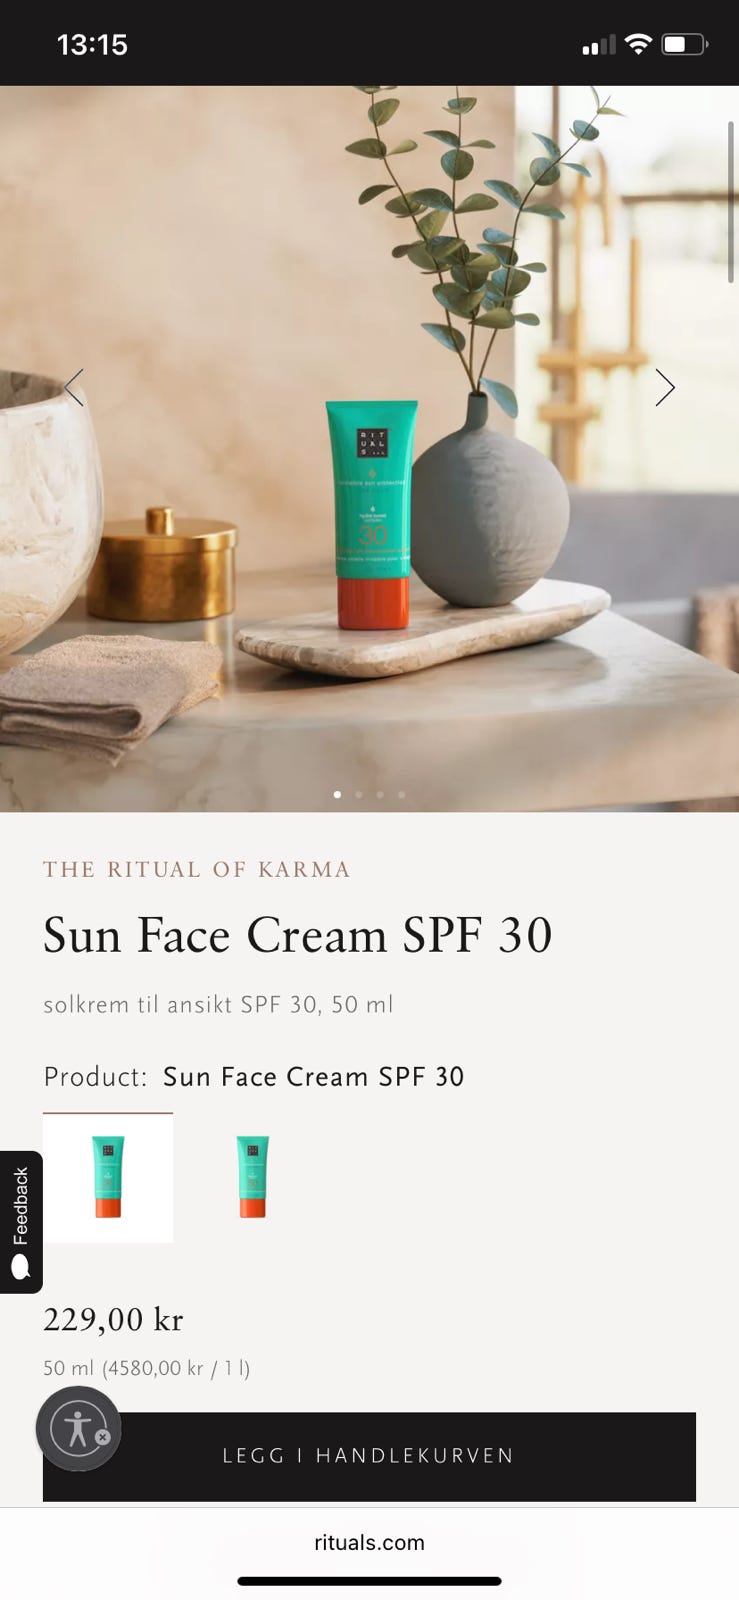Show the next product image arrow
Screen dimensions: 739x1600
tap(665, 387)
